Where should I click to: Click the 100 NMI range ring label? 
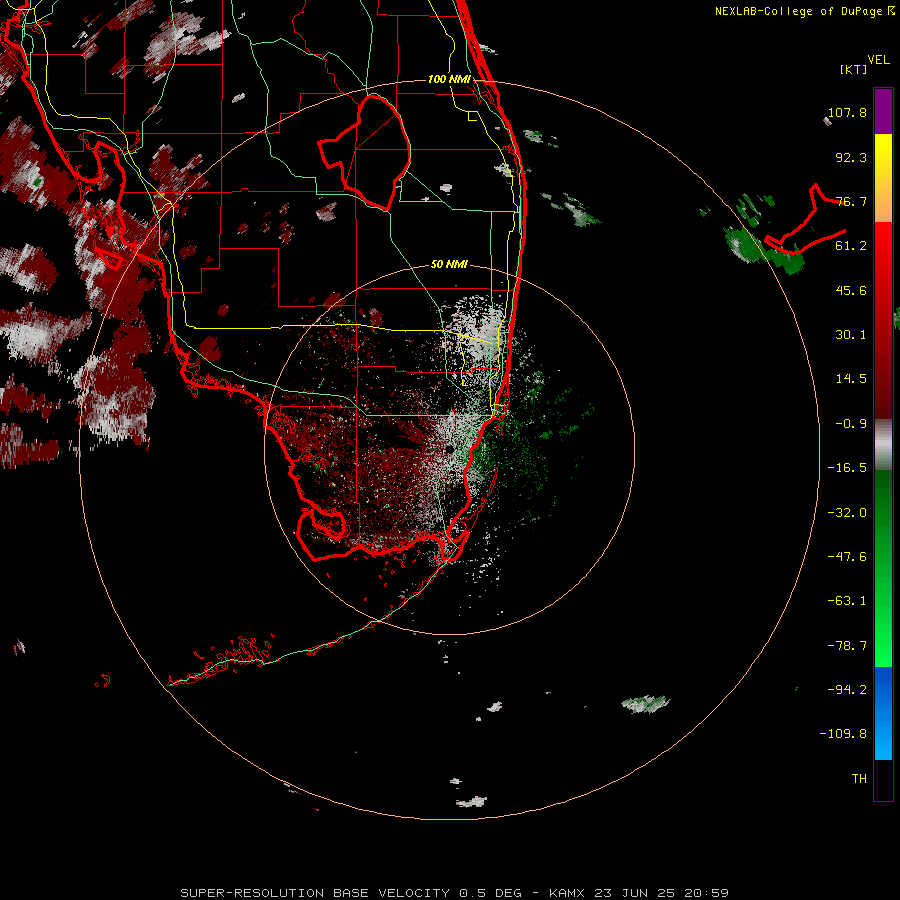449,79
